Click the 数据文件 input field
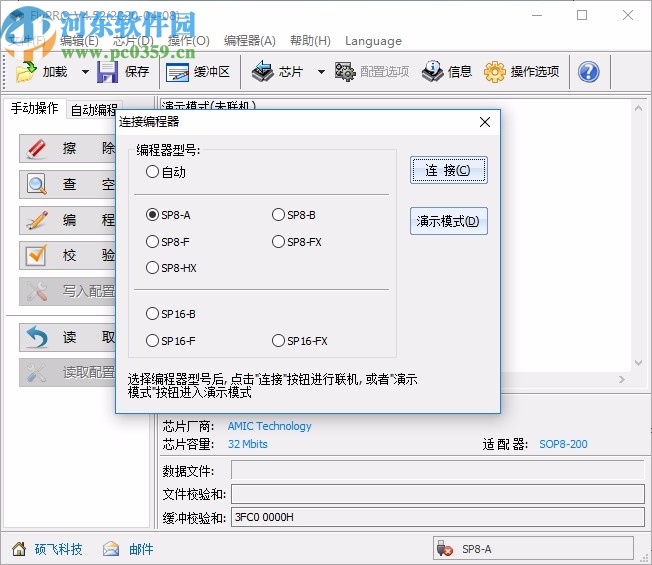This screenshot has height=565, width=652. (x=437, y=470)
